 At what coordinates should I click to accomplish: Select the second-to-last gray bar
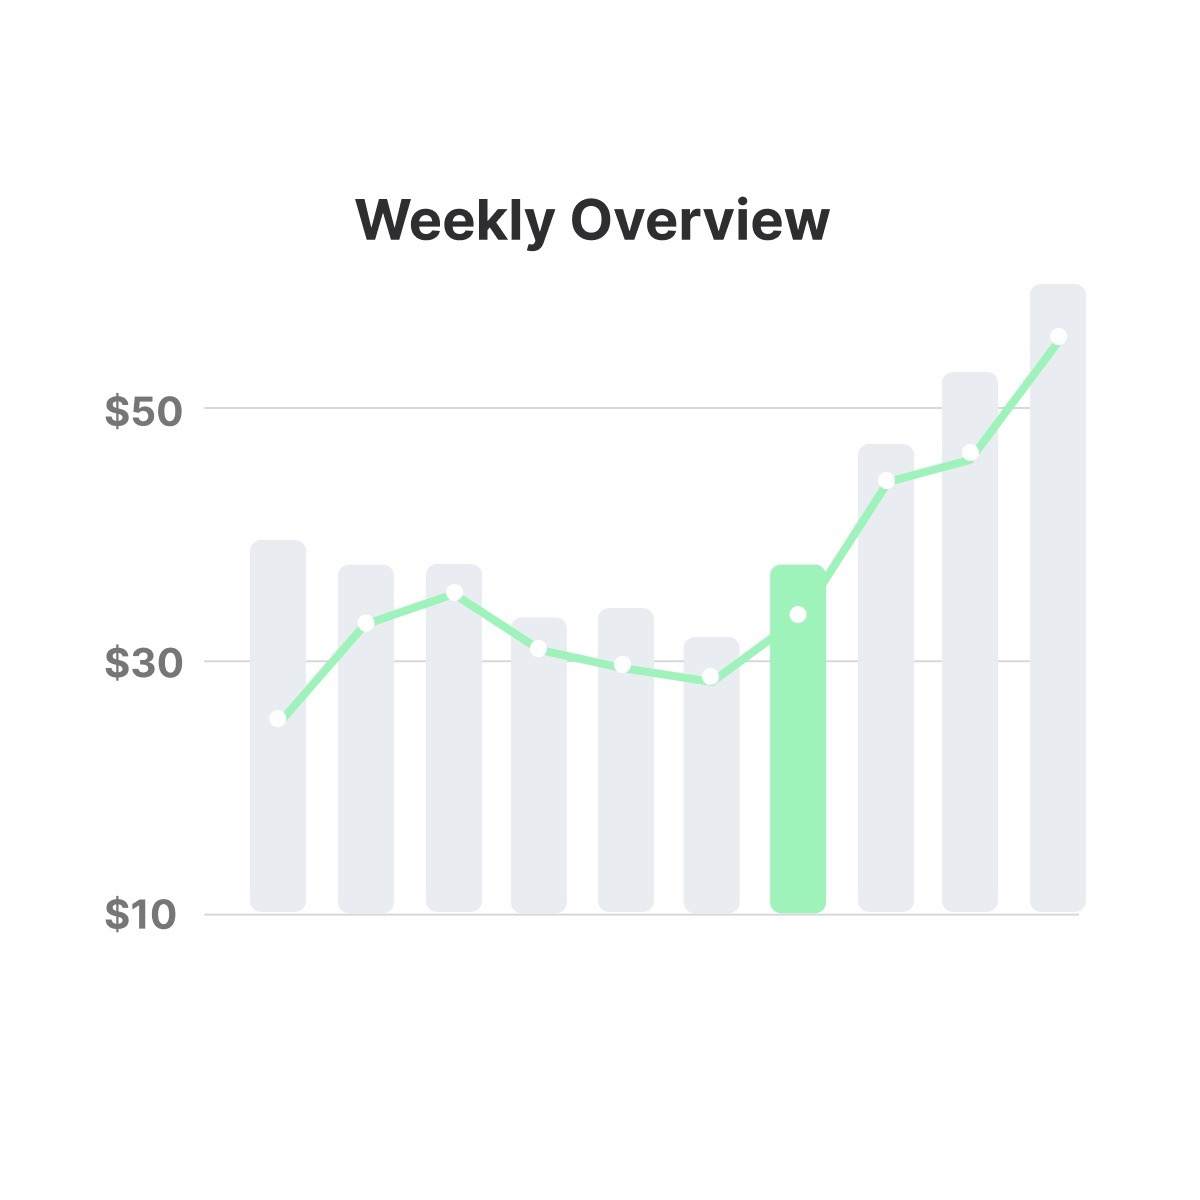point(970,642)
